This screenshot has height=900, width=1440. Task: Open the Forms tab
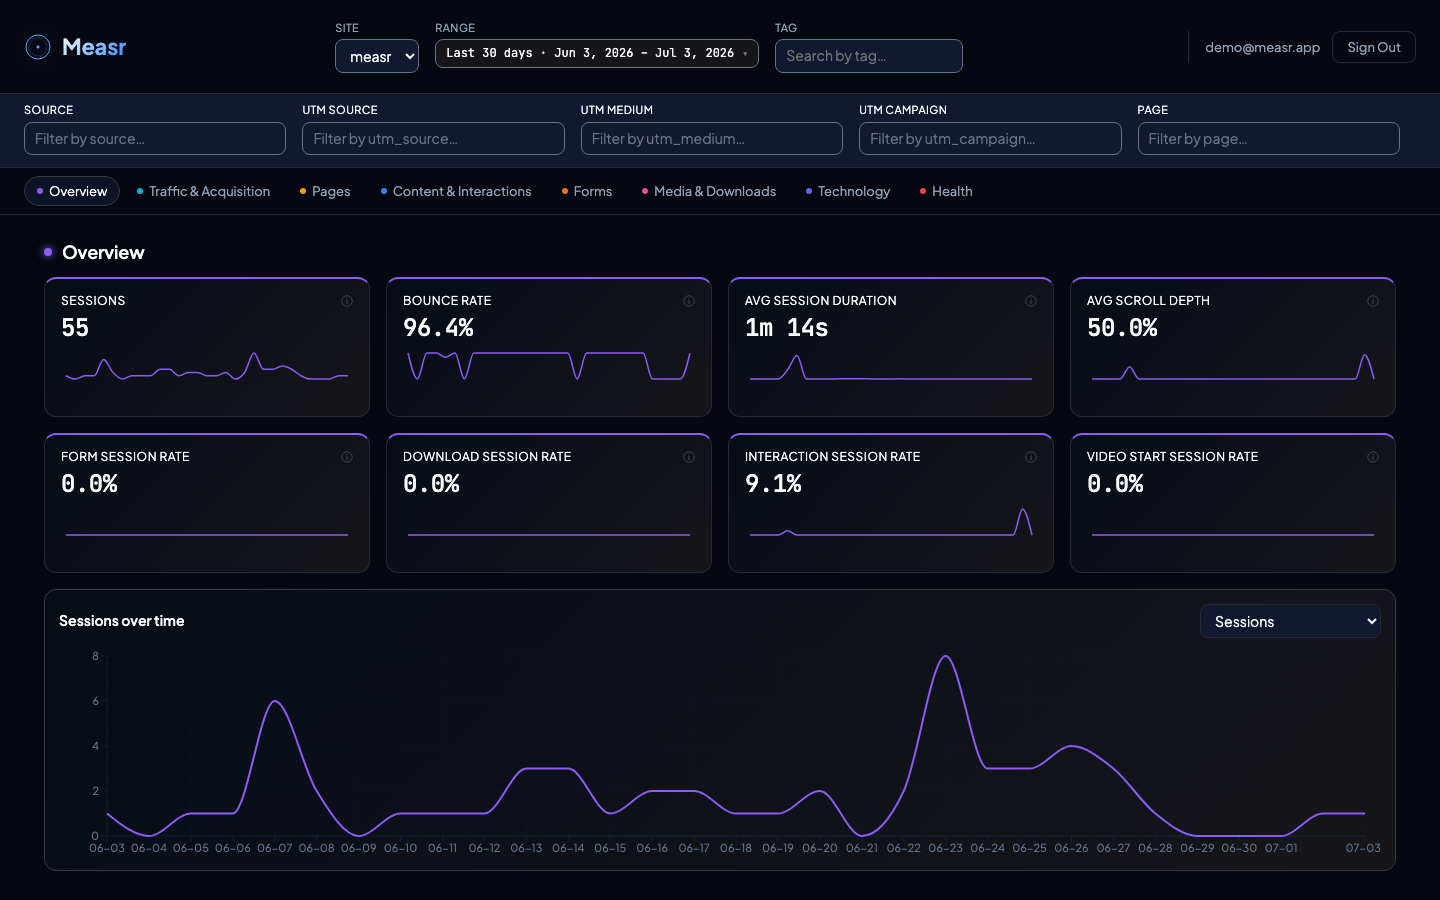(587, 191)
